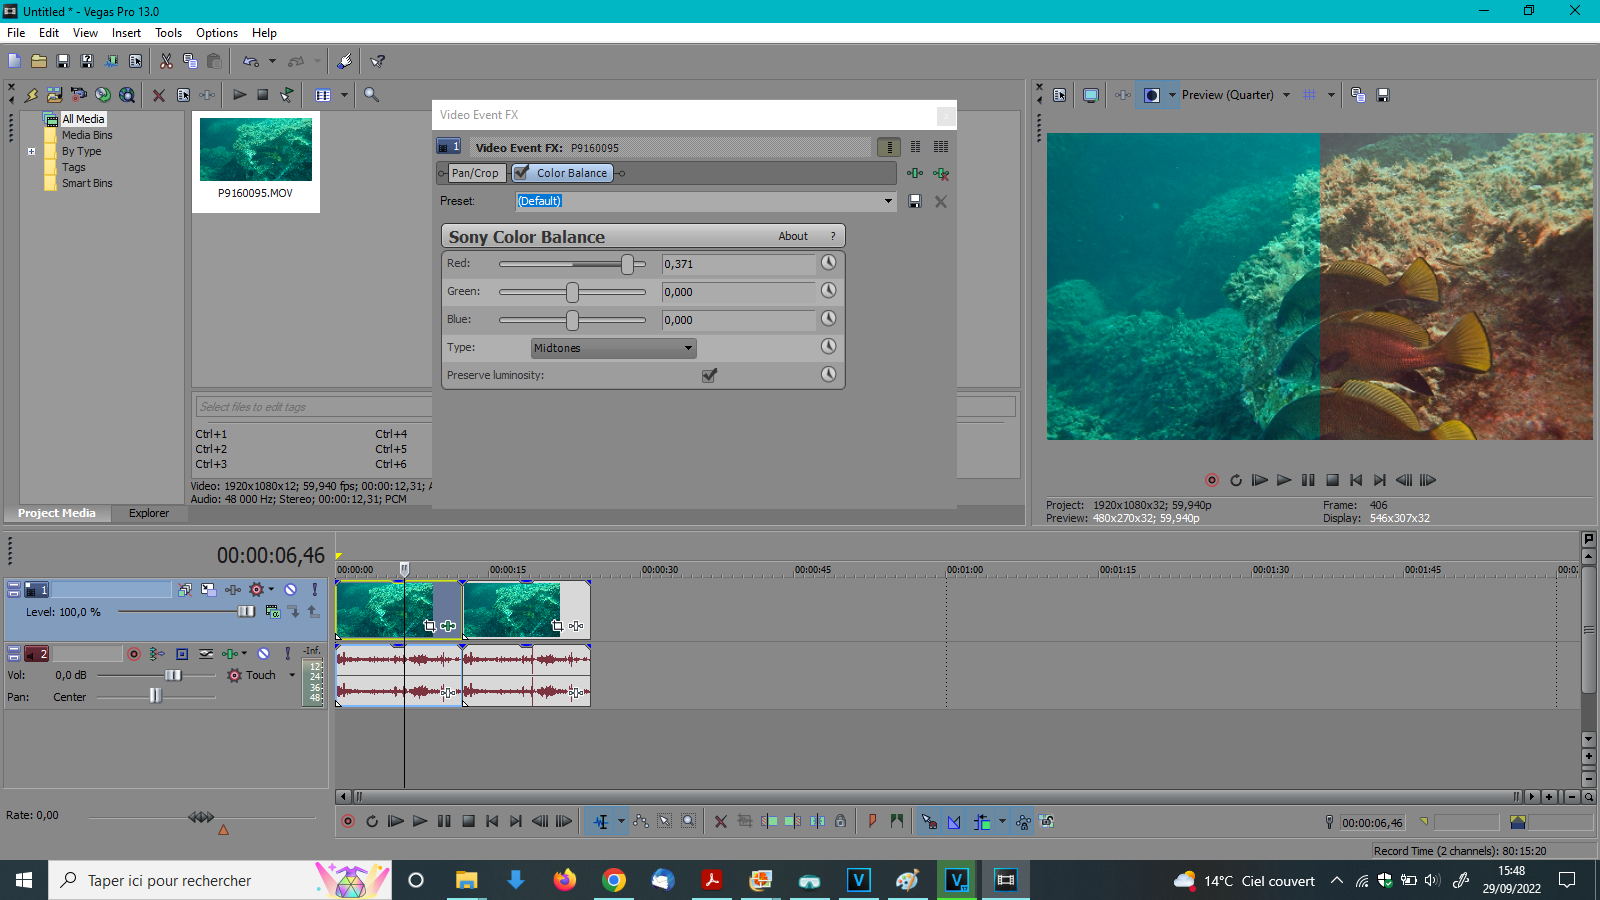Switch to the Explorer tab

(148, 513)
